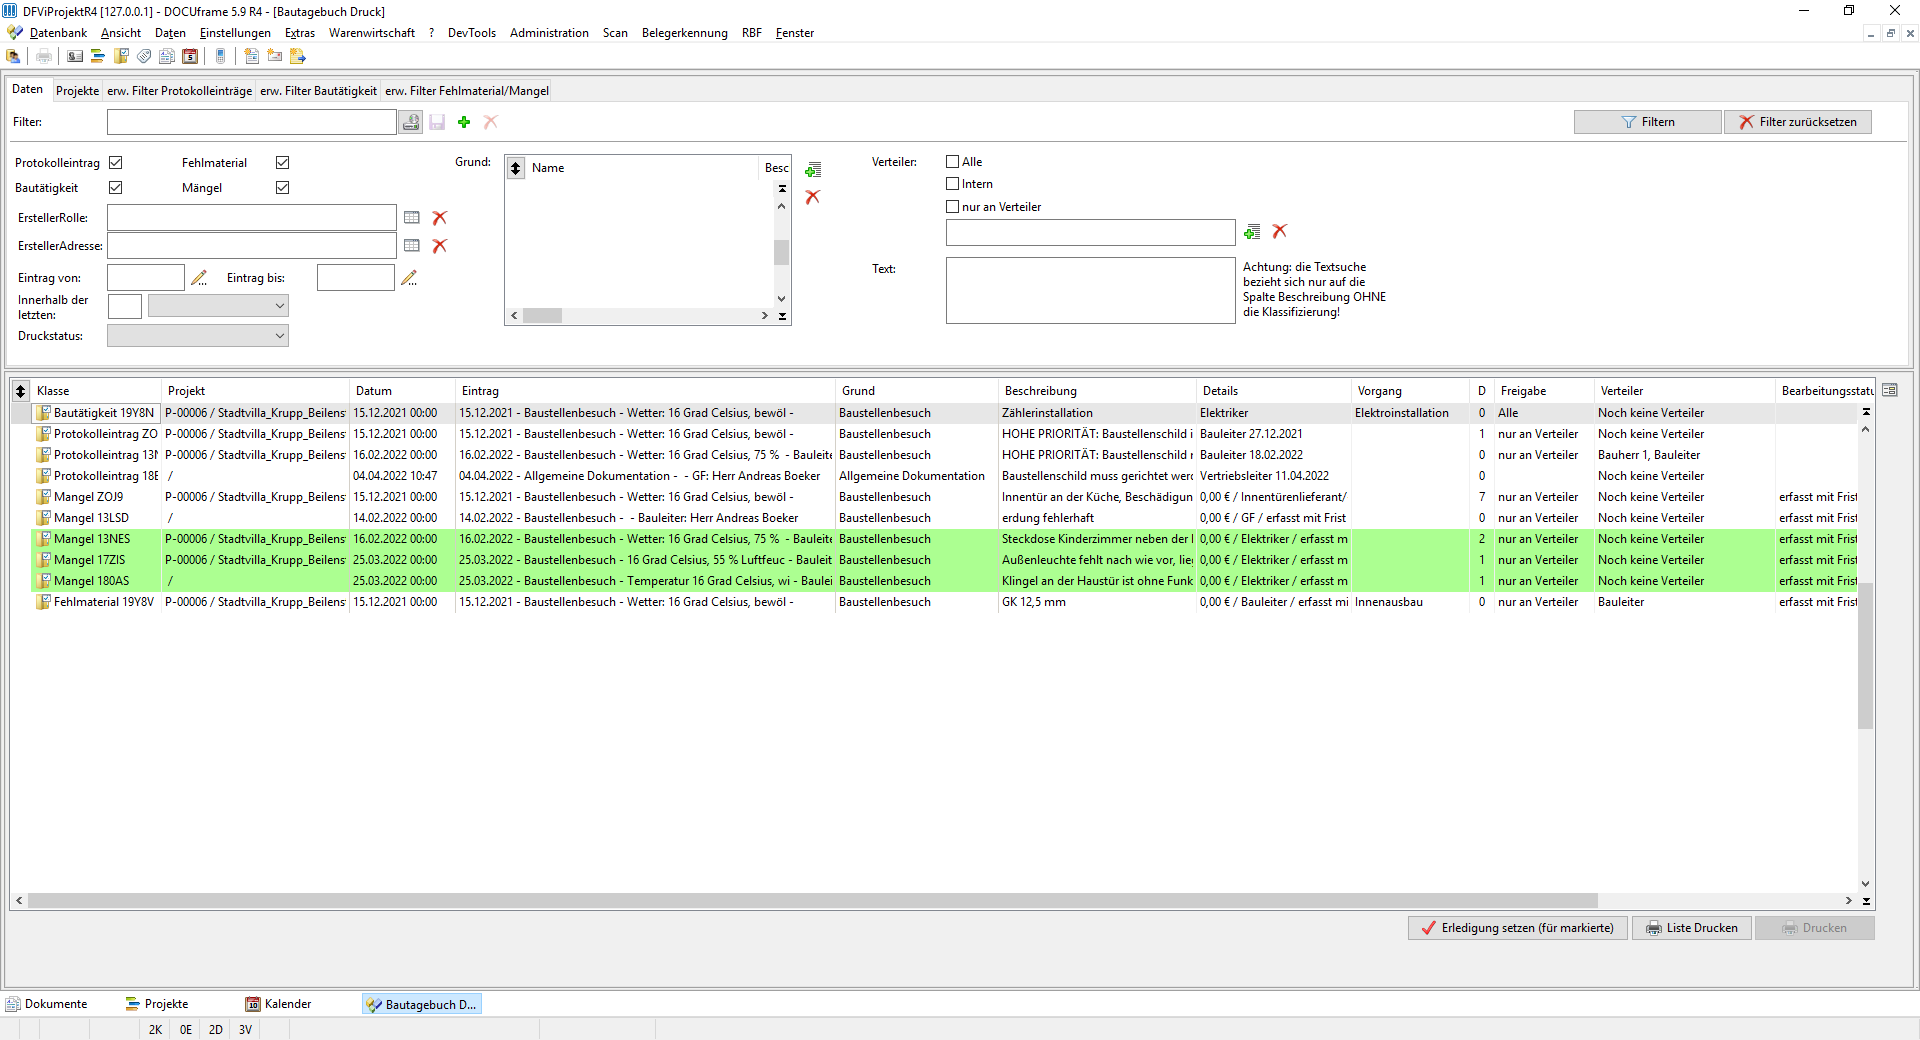
Task: Click the sort toggle icon in Grund list header
Action: pos(516,168)
